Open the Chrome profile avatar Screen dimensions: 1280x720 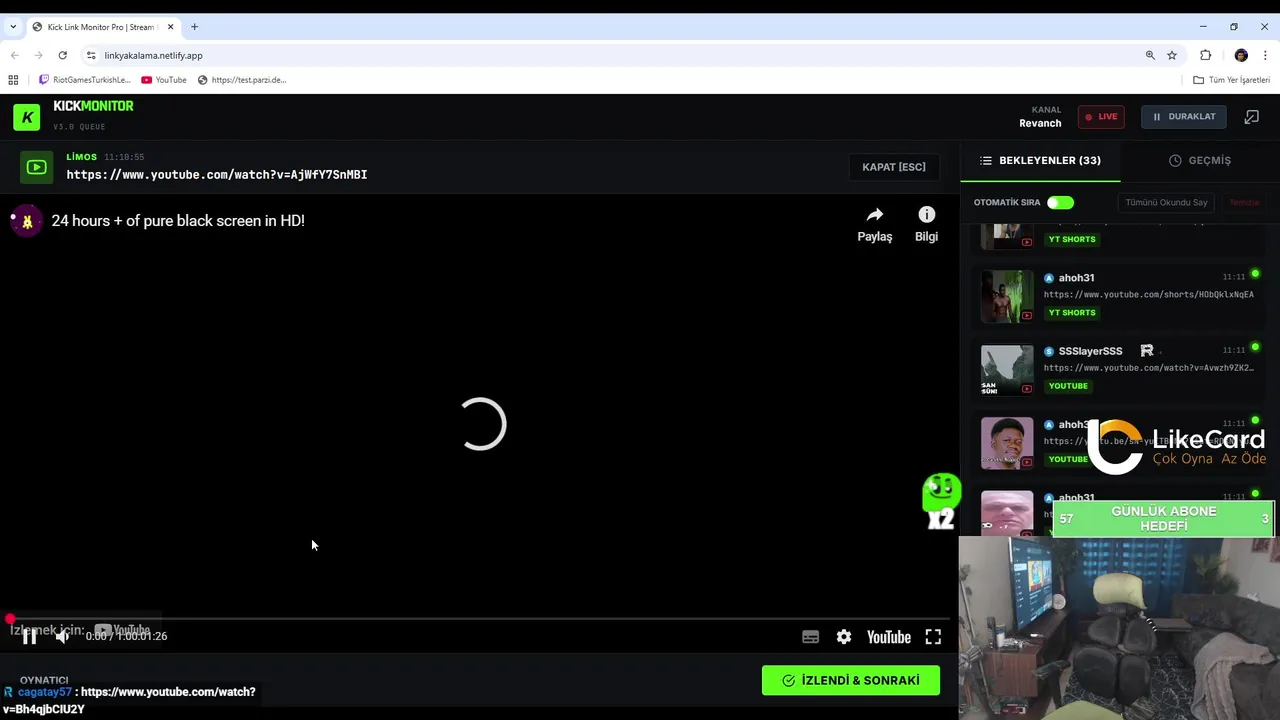coord(1241,56)
